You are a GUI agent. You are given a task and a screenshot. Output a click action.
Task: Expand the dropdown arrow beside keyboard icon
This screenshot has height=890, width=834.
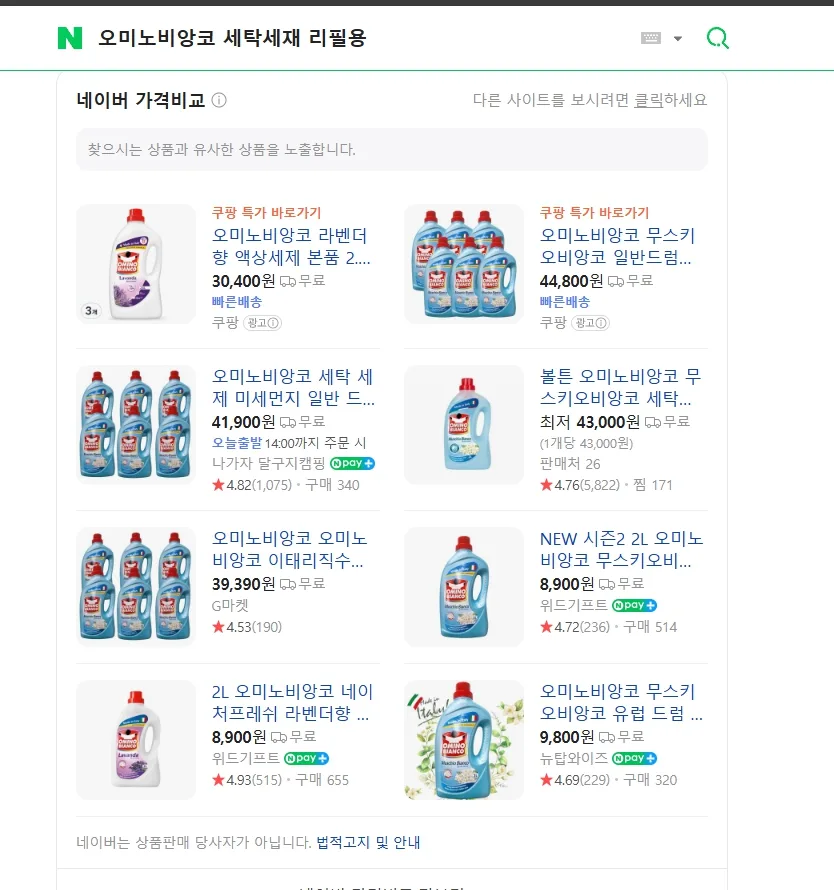(677, 39)
